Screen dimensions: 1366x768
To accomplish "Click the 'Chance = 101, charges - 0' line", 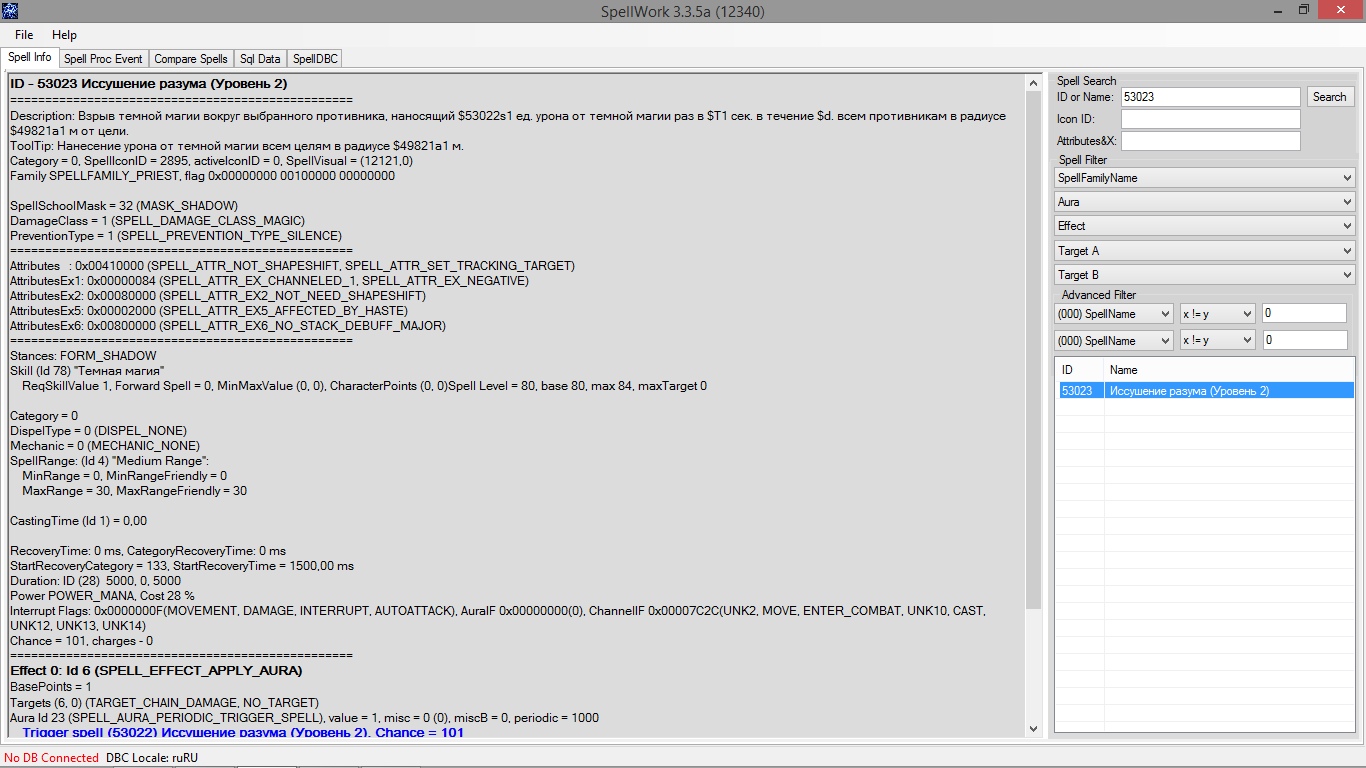I will [81, 641].
